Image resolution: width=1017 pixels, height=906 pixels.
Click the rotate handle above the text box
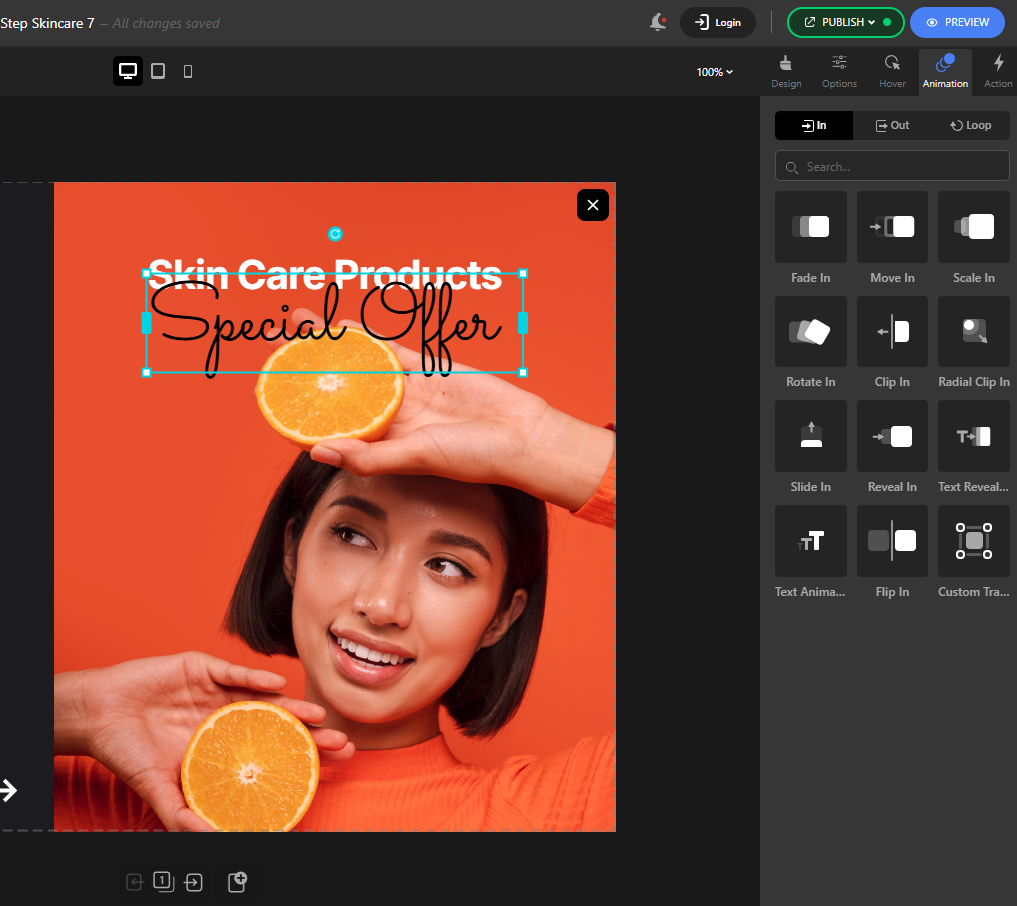click(x=335, y=234)
